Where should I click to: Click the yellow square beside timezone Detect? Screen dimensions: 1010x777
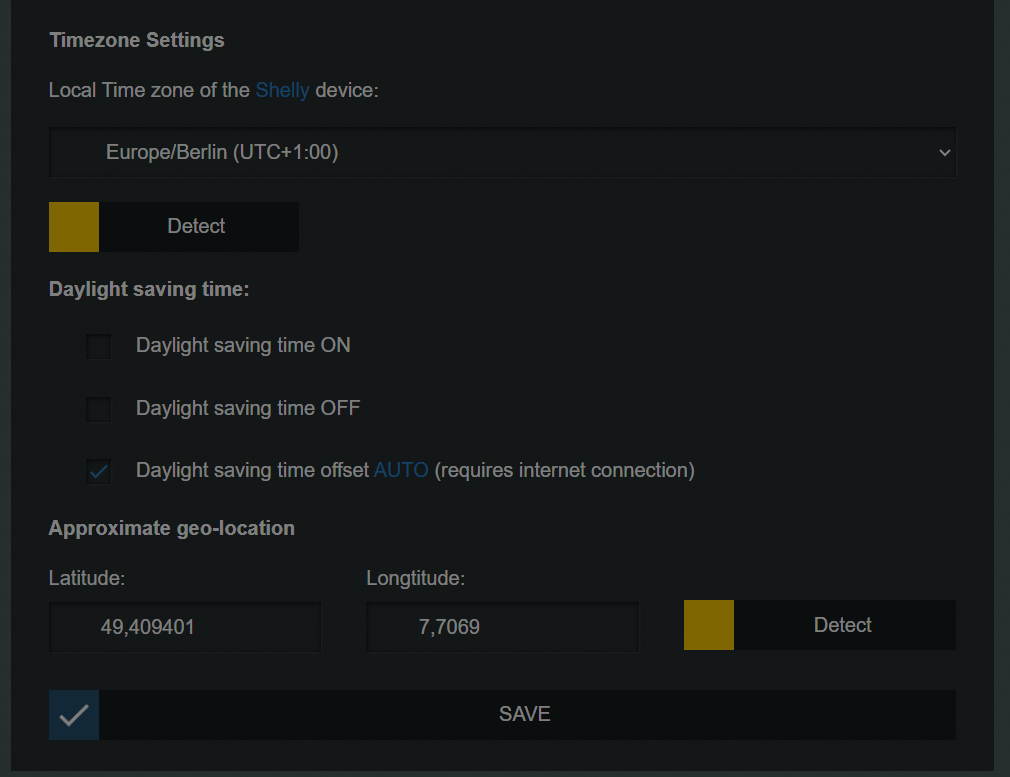[74, 227]
